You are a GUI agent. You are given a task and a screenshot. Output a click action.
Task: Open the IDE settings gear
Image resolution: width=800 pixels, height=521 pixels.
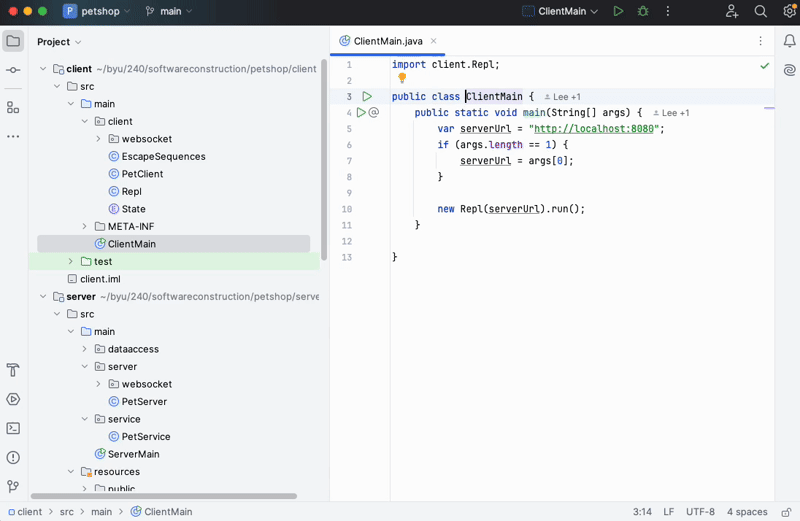click(789, 11)
